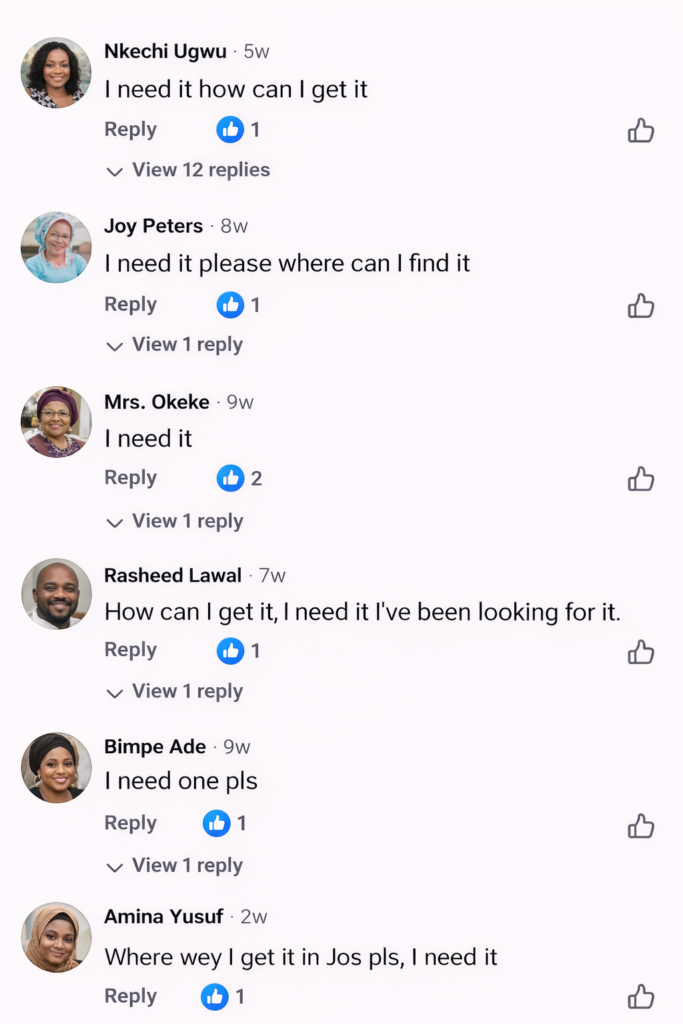
Task: Open Amina Yusuf's profile picture
Action: click(56, 938)
